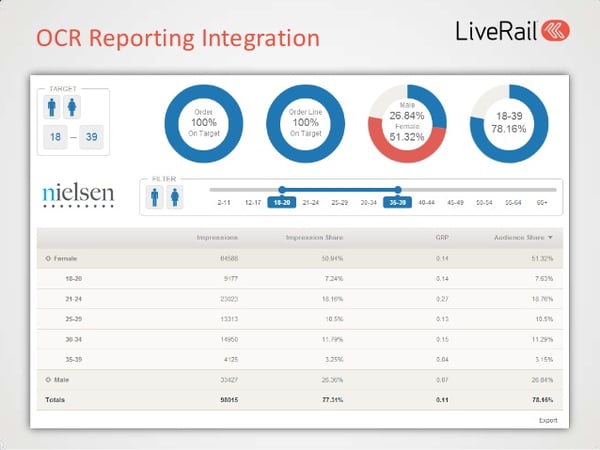600x450 pixels.
Task: Select the 55-64 age range label
Action: pos(513,202)
